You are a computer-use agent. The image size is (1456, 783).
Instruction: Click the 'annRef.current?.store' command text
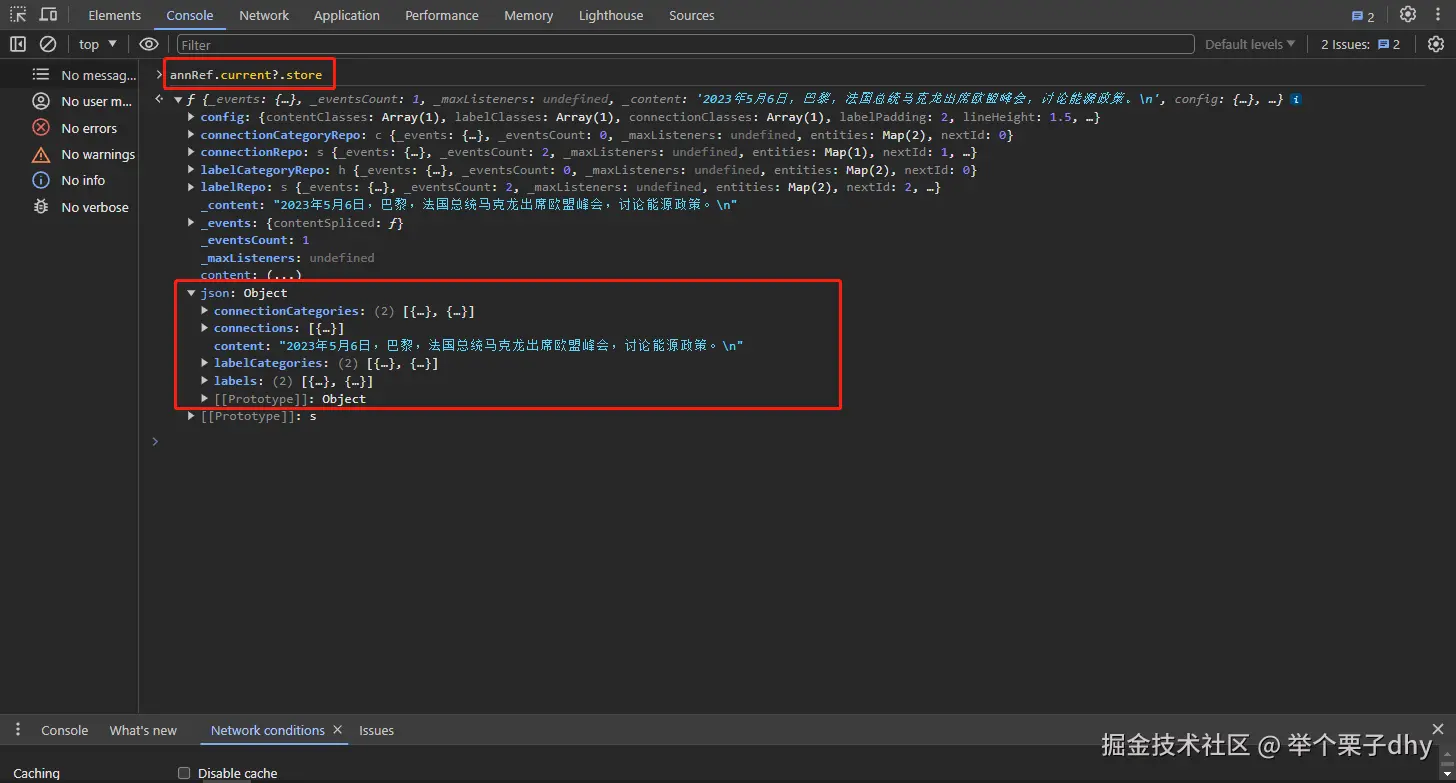point(246,75)
